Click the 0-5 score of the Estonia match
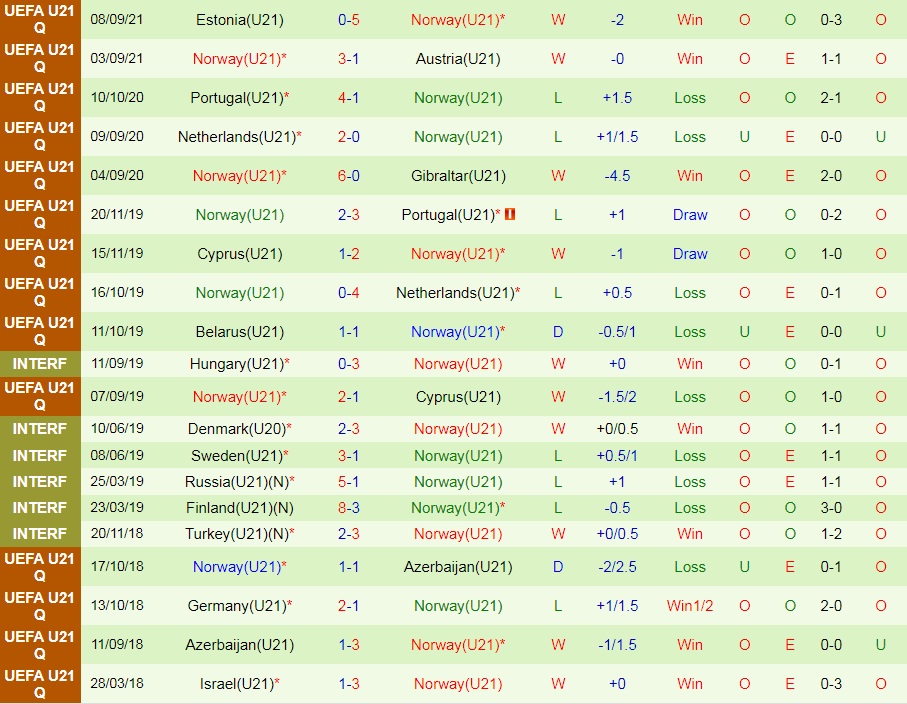907x704 pixels. [x=348, y=20]
